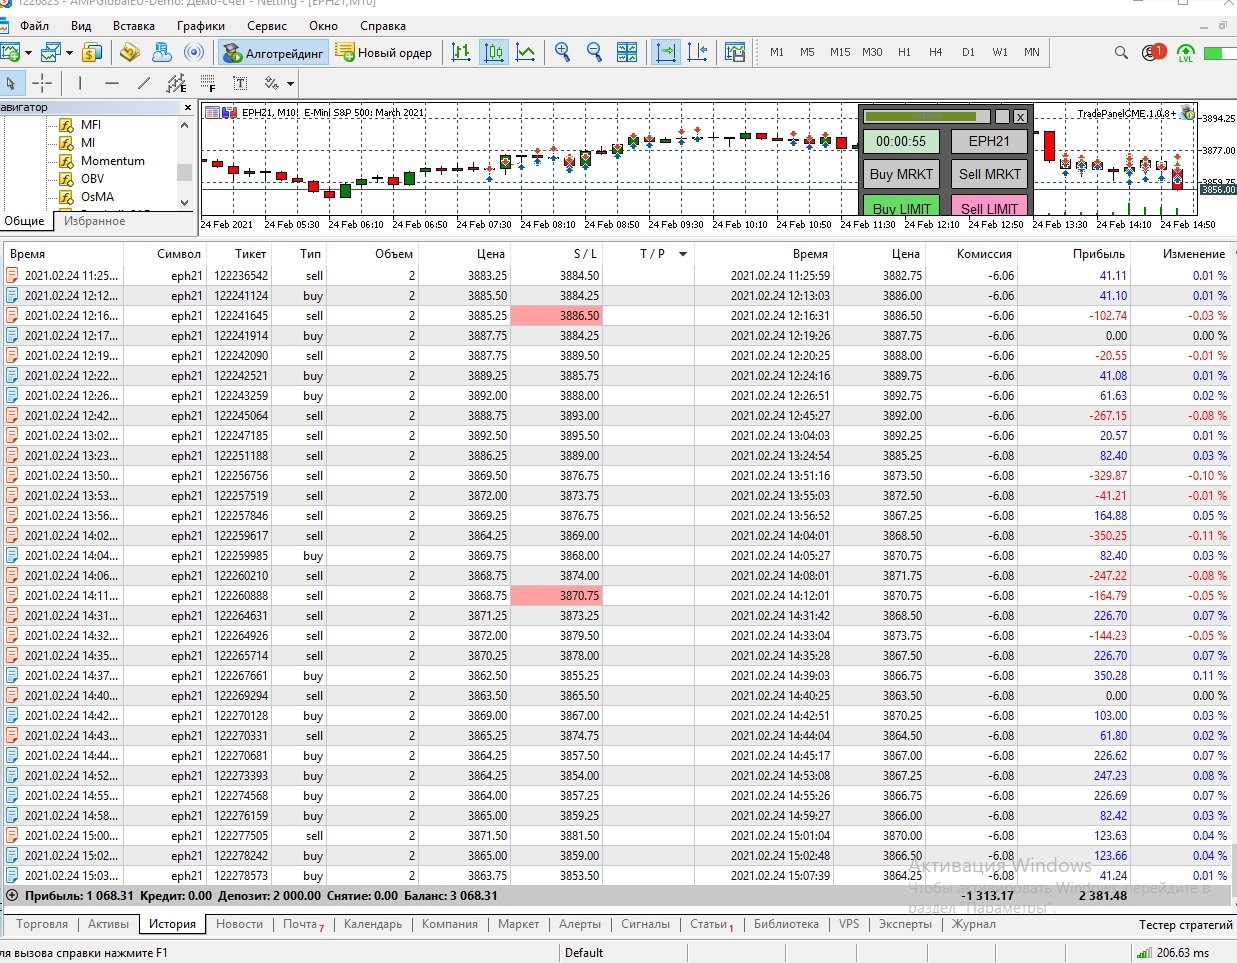Click the Тестер стратегий tab
1237x963 pixels.
coord(1185,924)
